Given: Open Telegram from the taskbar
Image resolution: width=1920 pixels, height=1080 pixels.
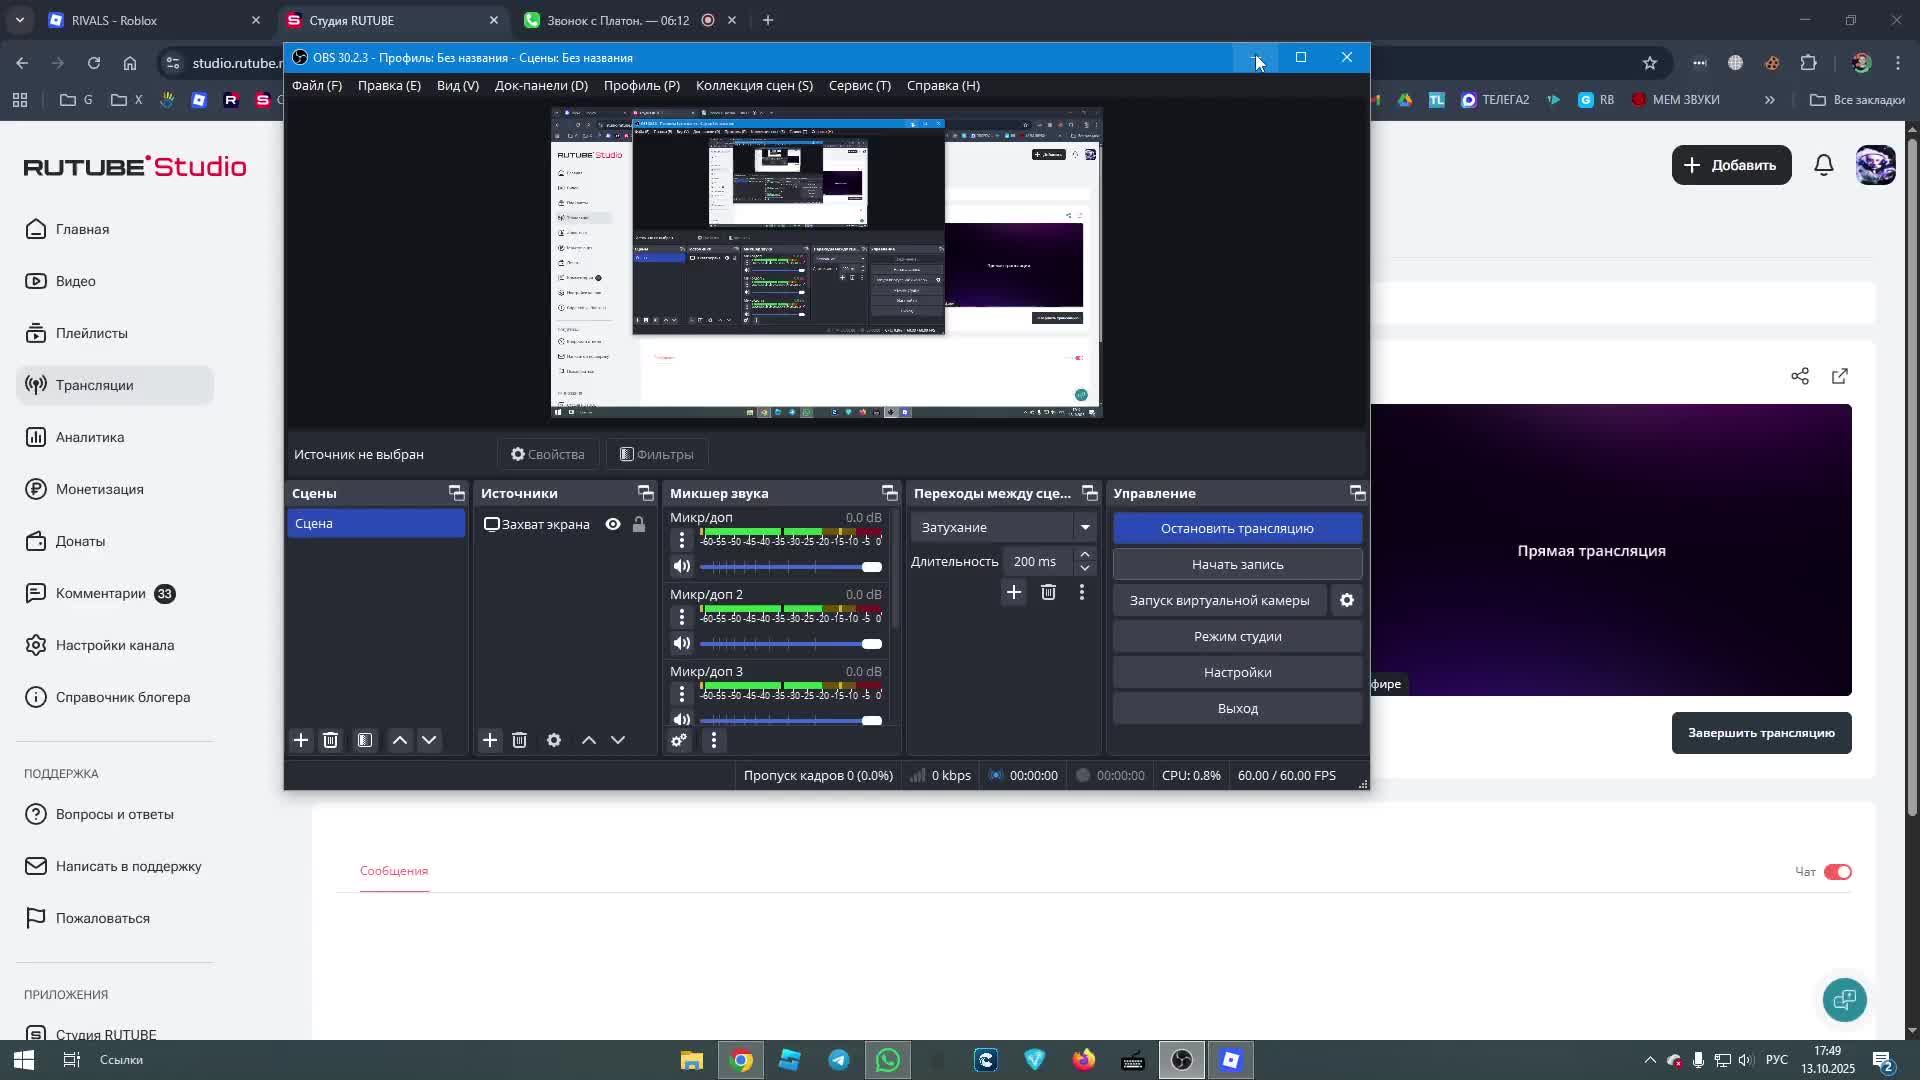Looking at the screenshot, I should tap(839, 1060).
